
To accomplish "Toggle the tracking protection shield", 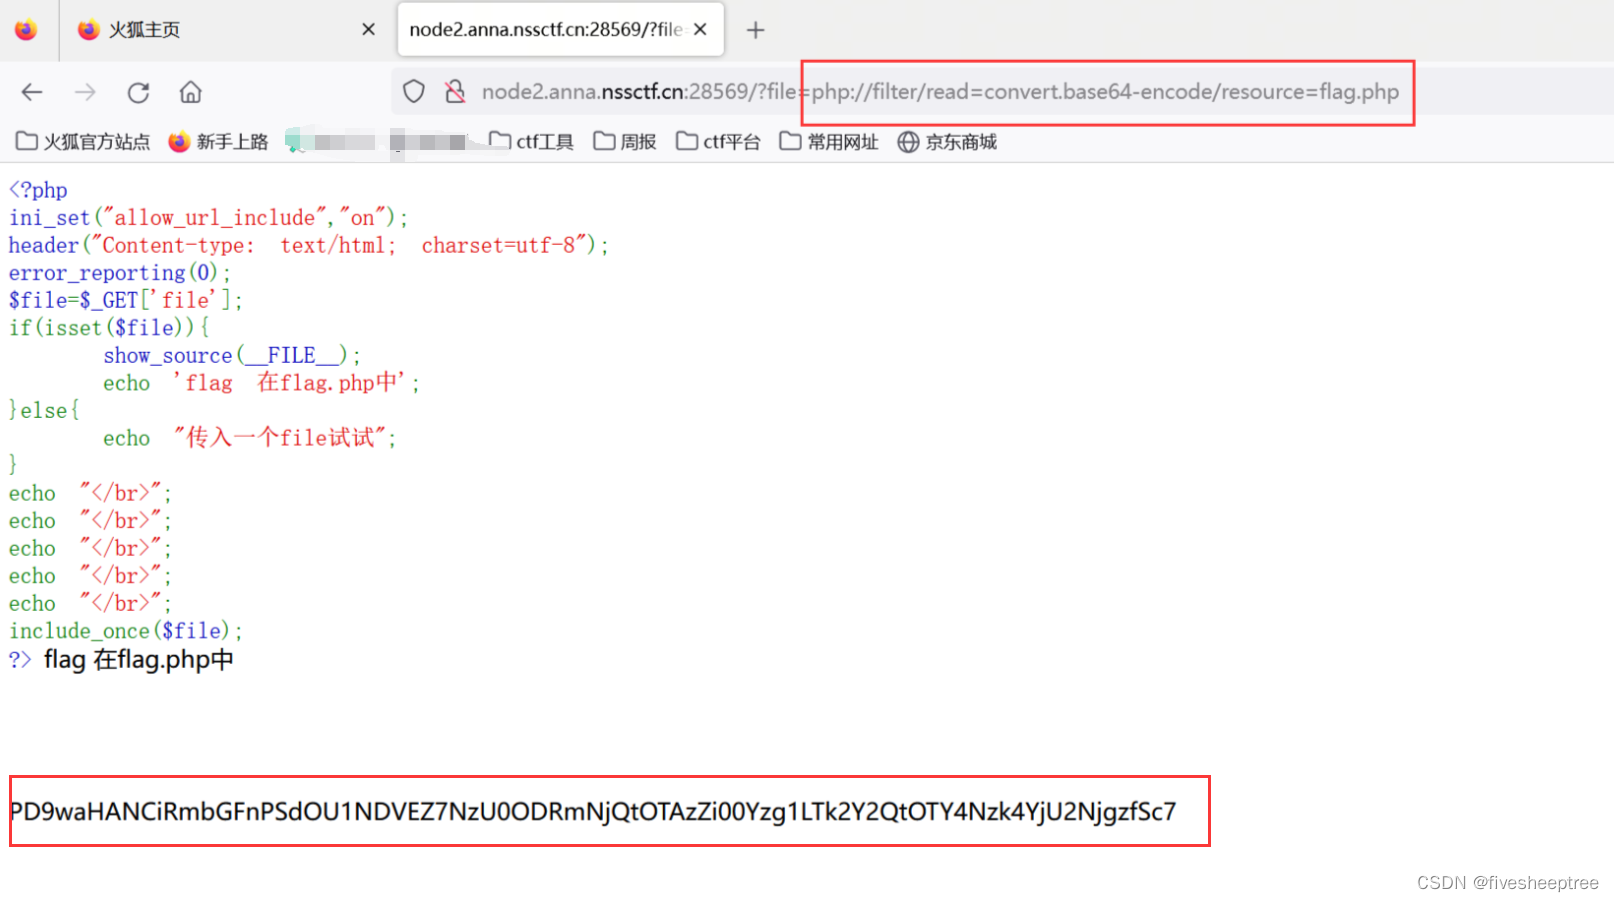I will 413,91.
